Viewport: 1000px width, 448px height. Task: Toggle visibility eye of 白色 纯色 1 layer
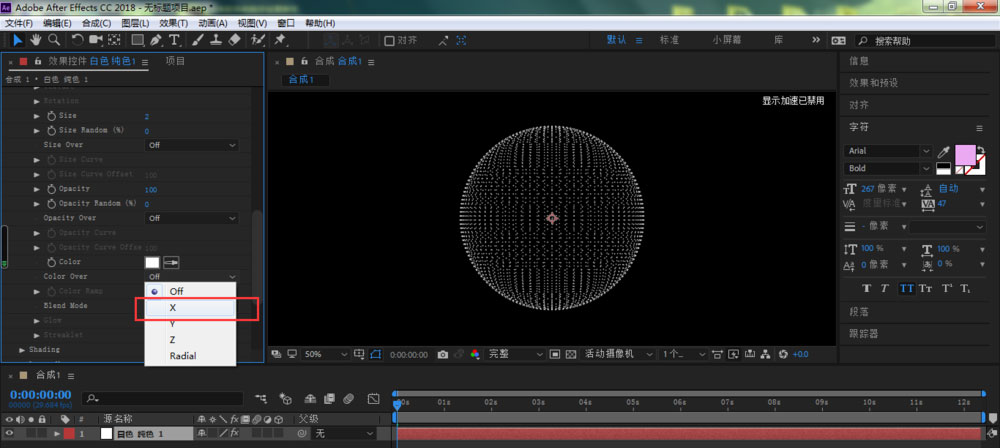(9, 434)
